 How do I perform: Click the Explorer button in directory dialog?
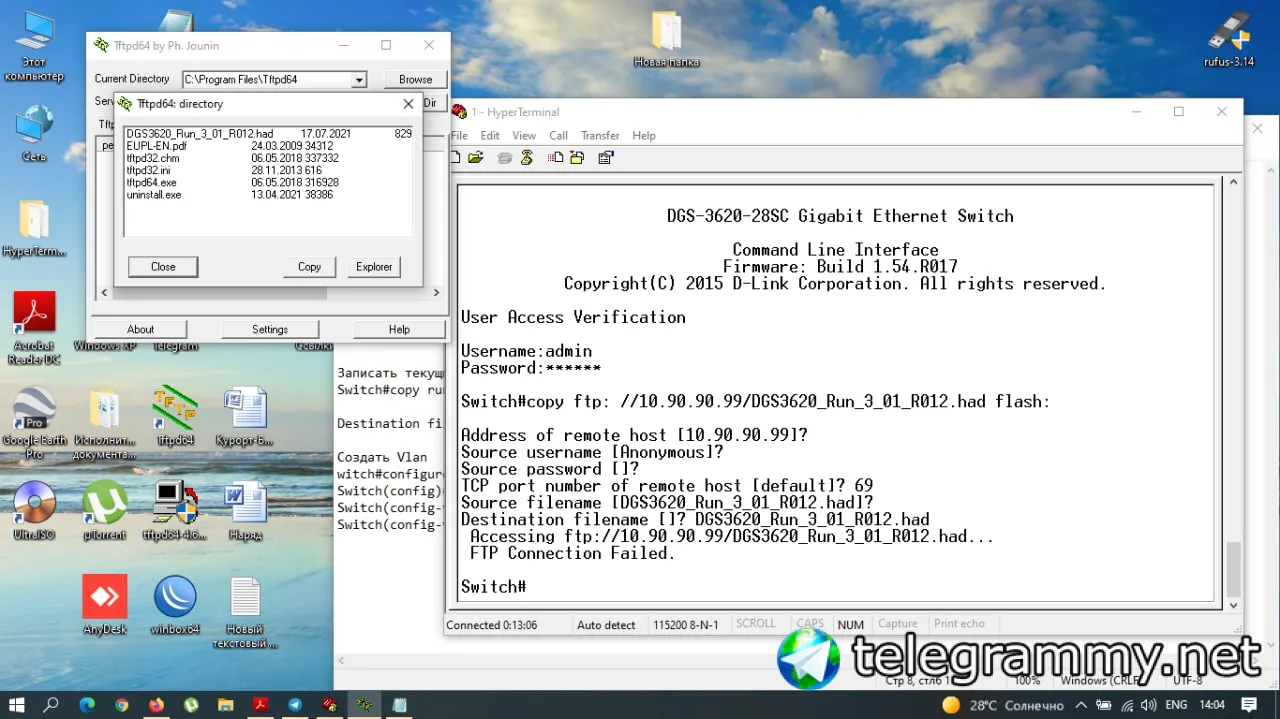tap(374, 267)
